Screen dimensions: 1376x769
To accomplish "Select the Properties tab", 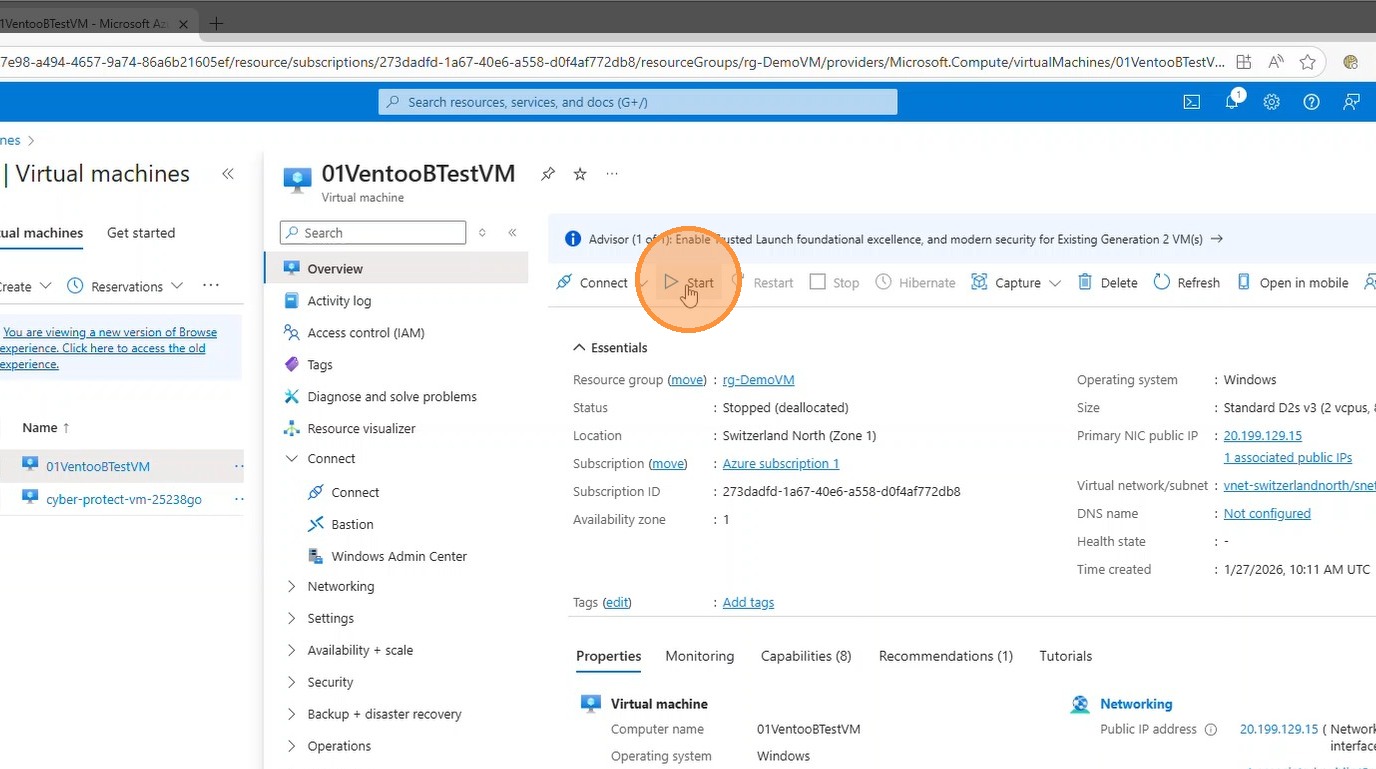I will coord(609,657).
